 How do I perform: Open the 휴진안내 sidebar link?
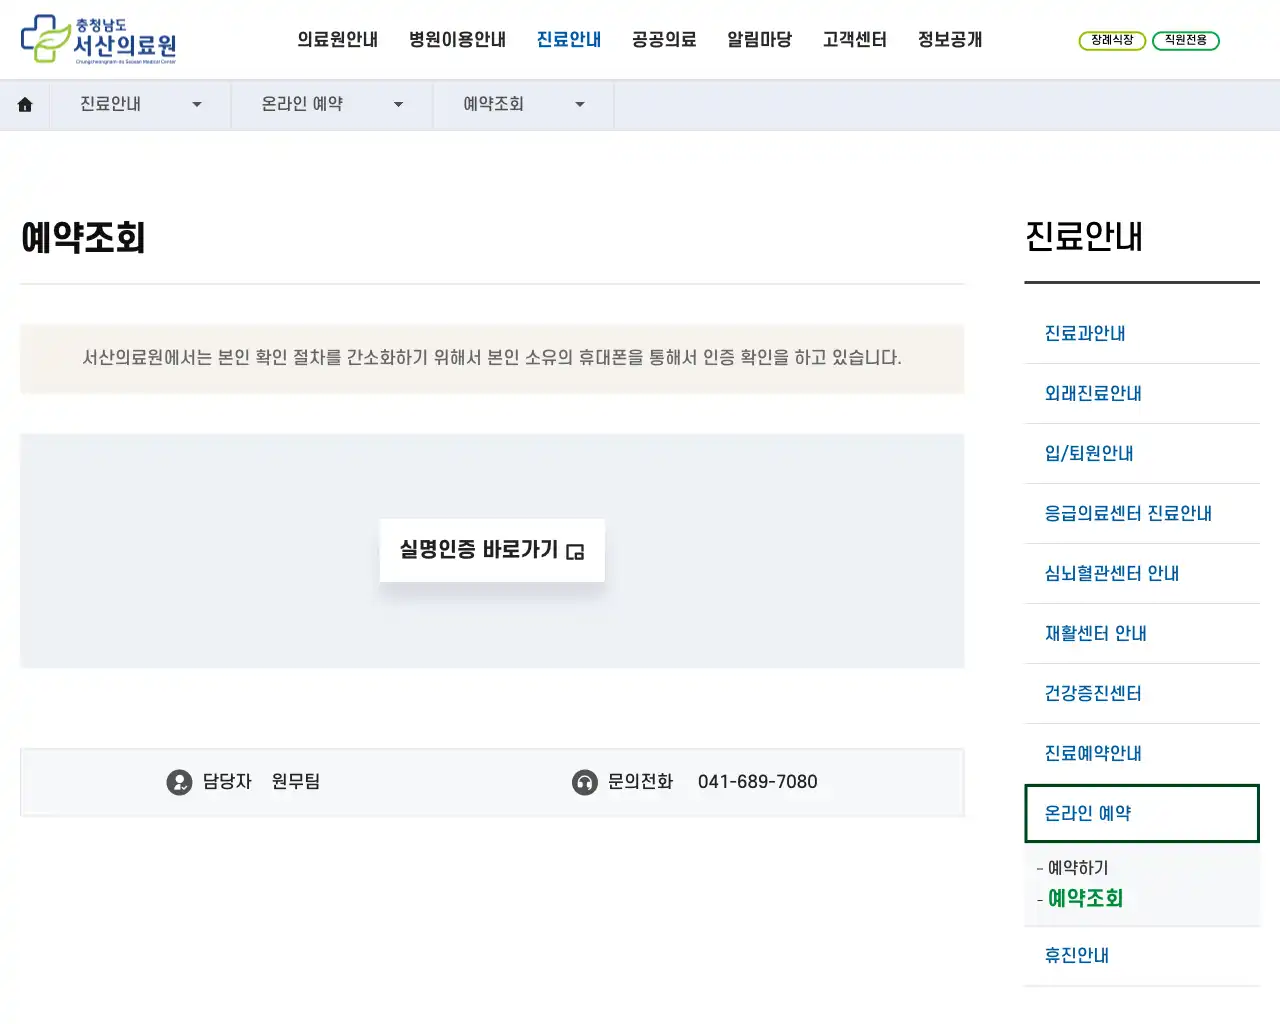point(1076,955)
